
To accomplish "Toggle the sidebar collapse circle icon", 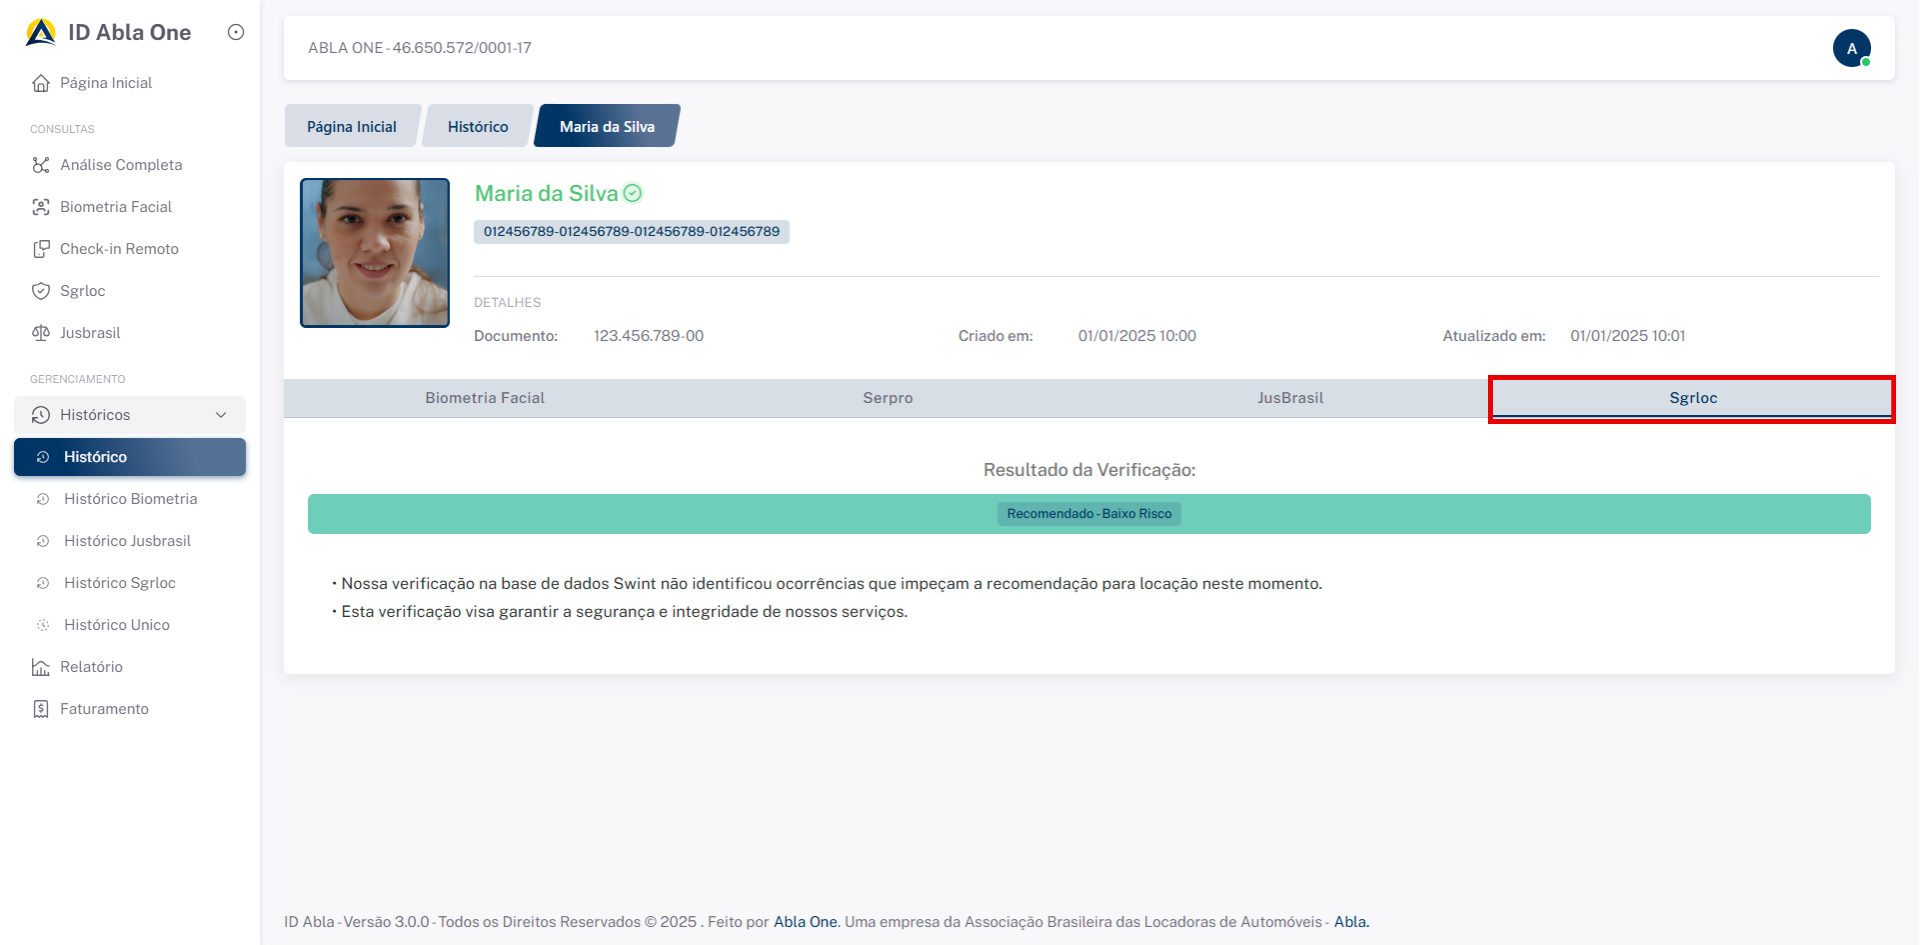I will coord(236,32).
